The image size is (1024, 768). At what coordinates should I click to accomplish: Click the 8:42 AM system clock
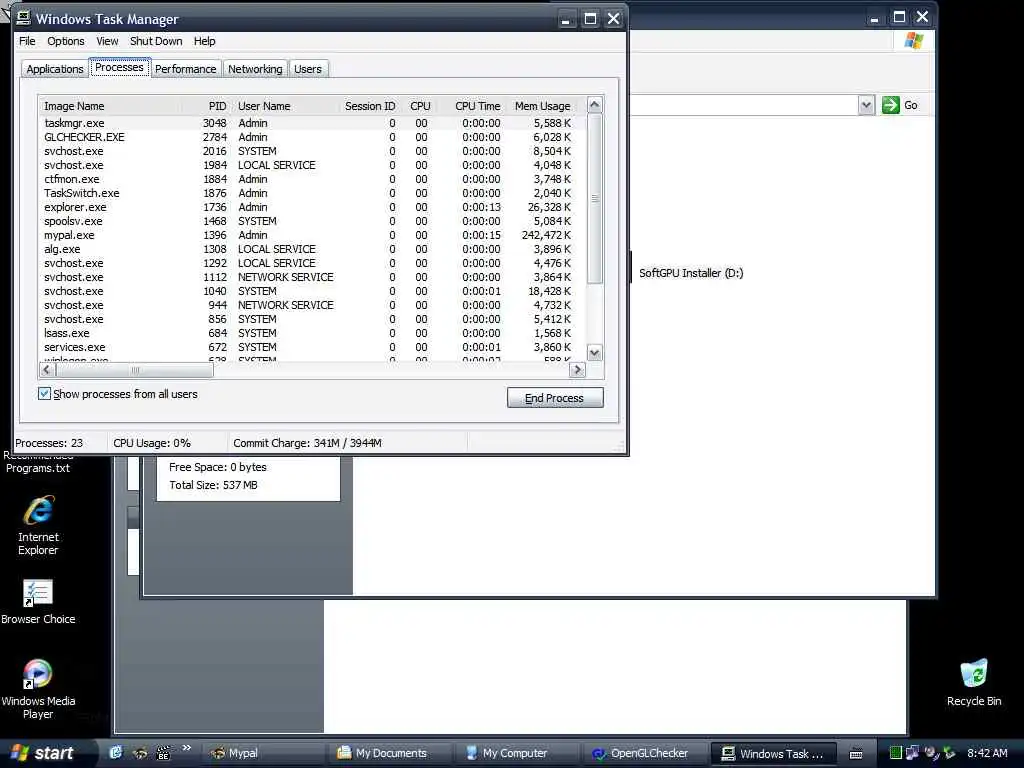point(987,753)
